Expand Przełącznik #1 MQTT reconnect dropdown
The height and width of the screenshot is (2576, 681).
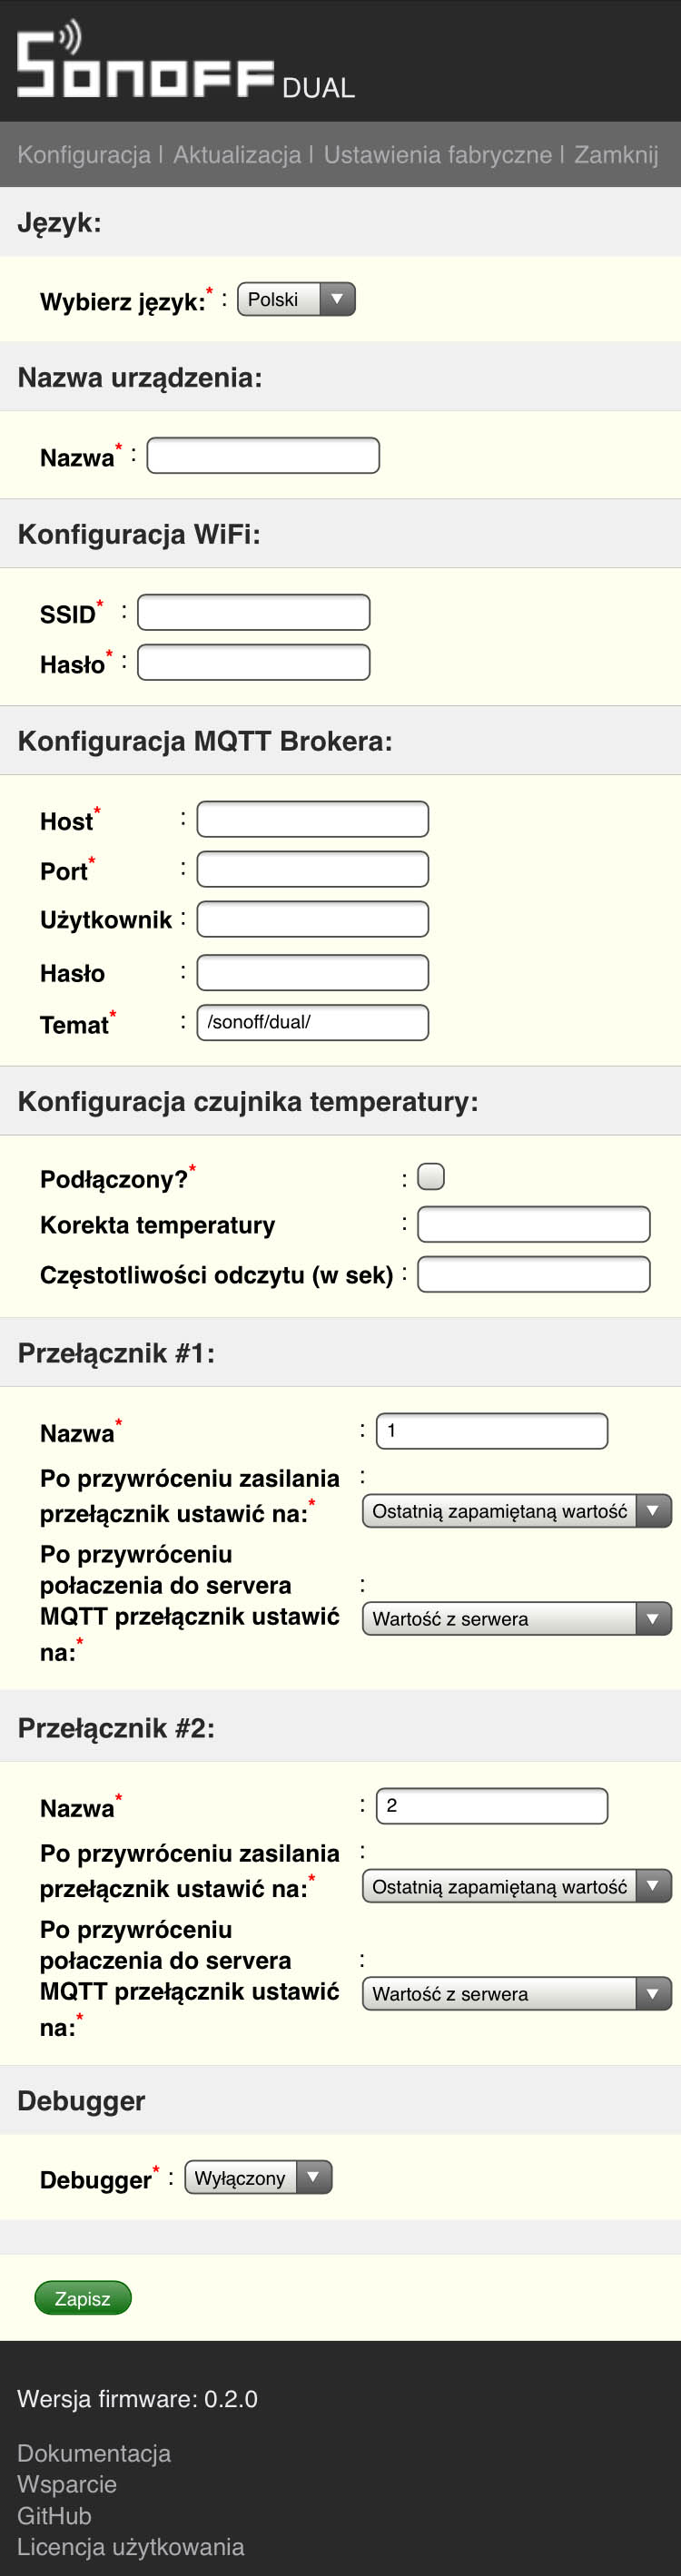coord(516,1619)
